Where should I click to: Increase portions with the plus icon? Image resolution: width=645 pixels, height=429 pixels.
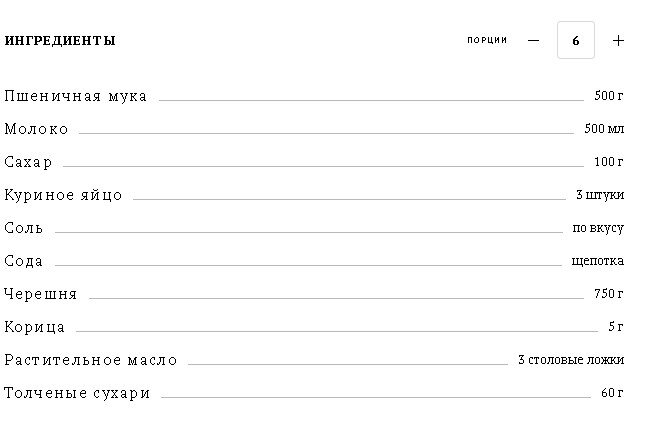click(618, 40)
